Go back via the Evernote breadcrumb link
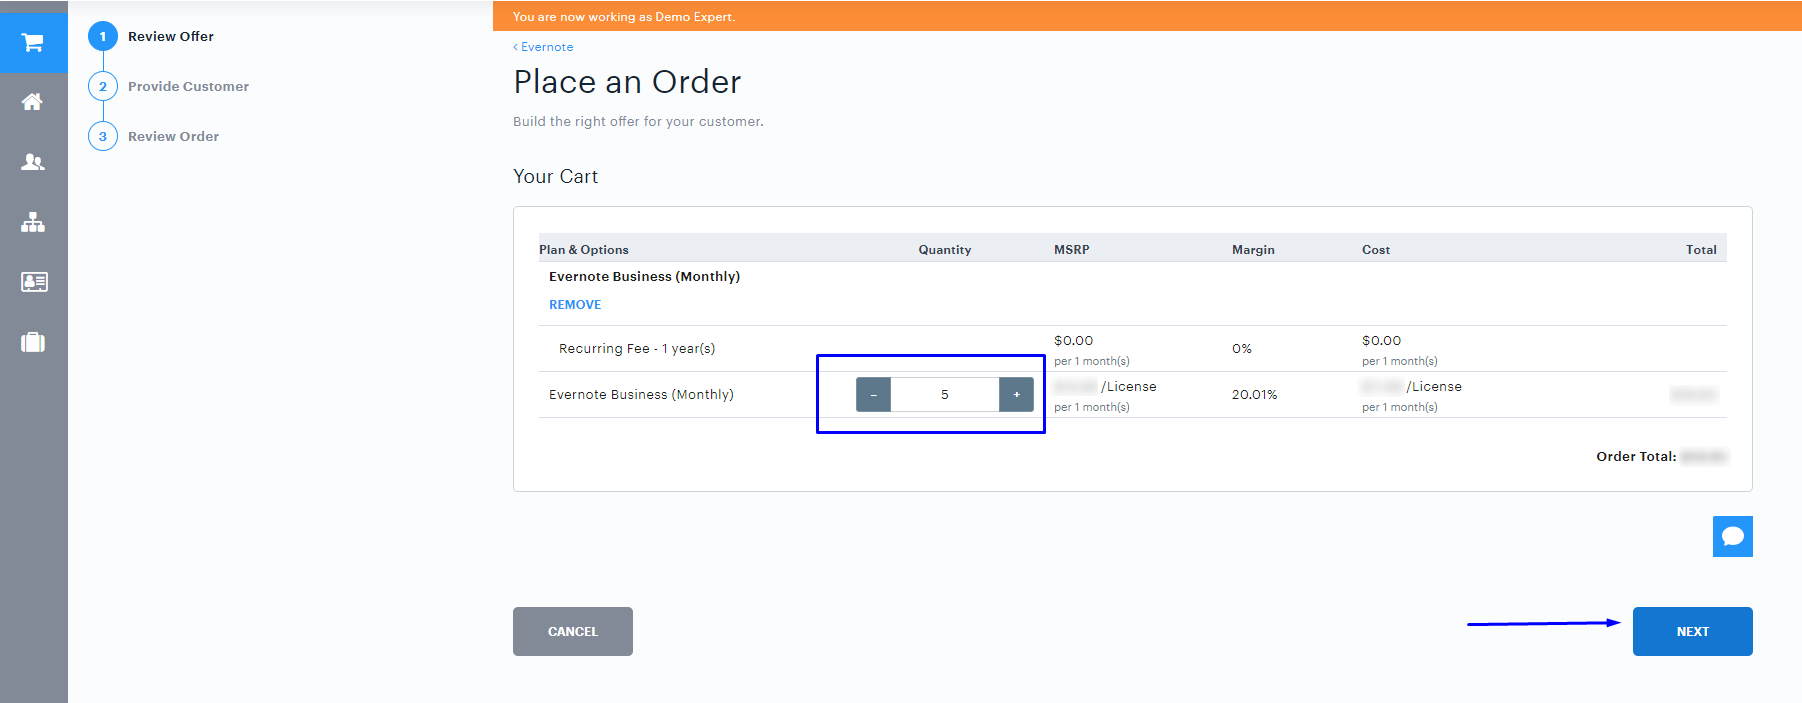Image resolution: width=1802 pixels, height=703 pixels. 544,47
